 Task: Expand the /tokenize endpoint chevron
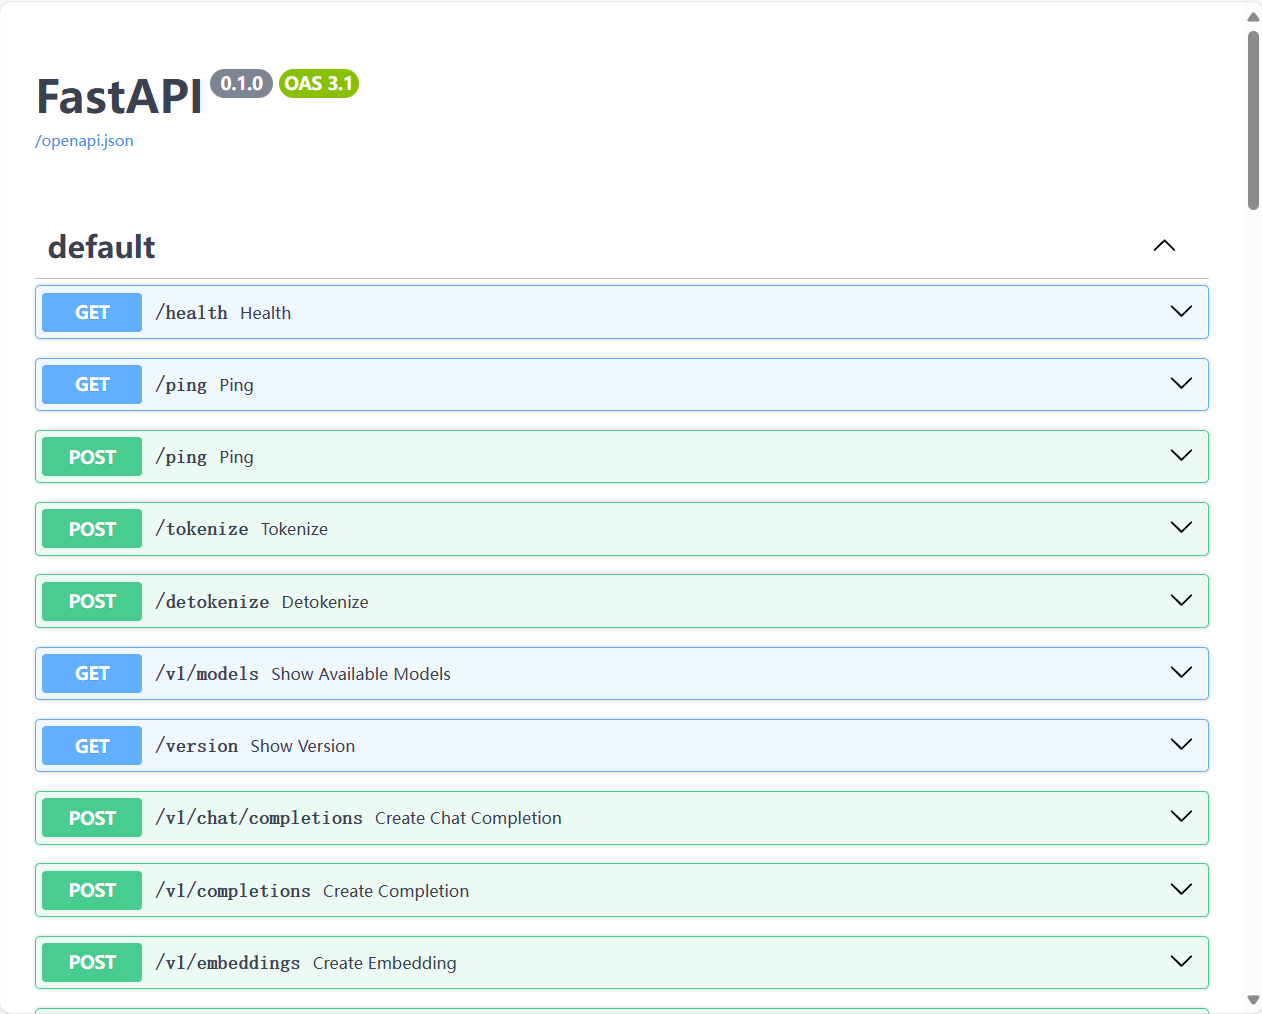(1181, 528)
